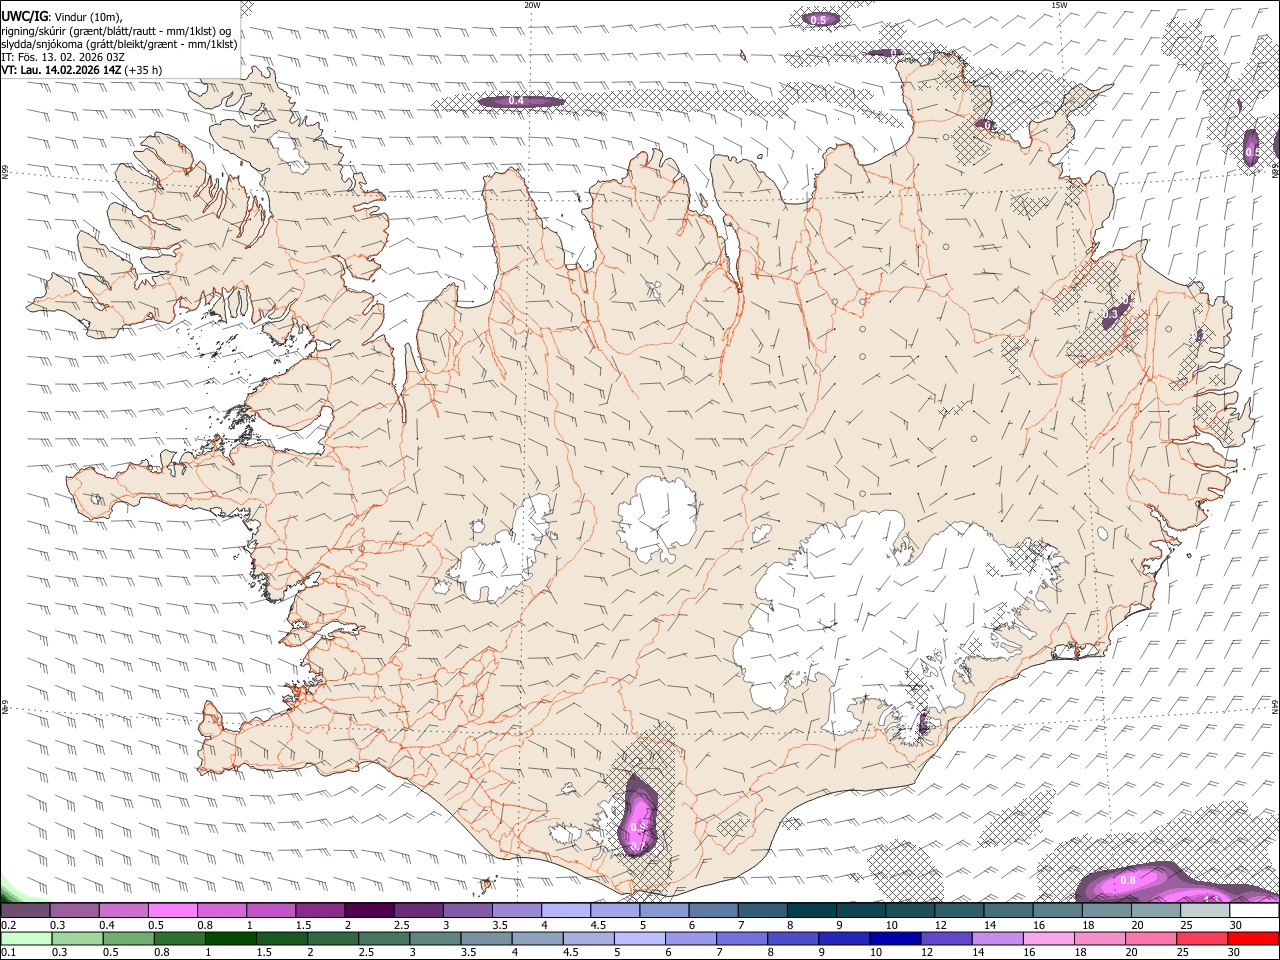Pick the 0.8 orchid swatch in purple row
Image resolution: width=1280 pixels, height=960 pixels.
tap(221, 910)
